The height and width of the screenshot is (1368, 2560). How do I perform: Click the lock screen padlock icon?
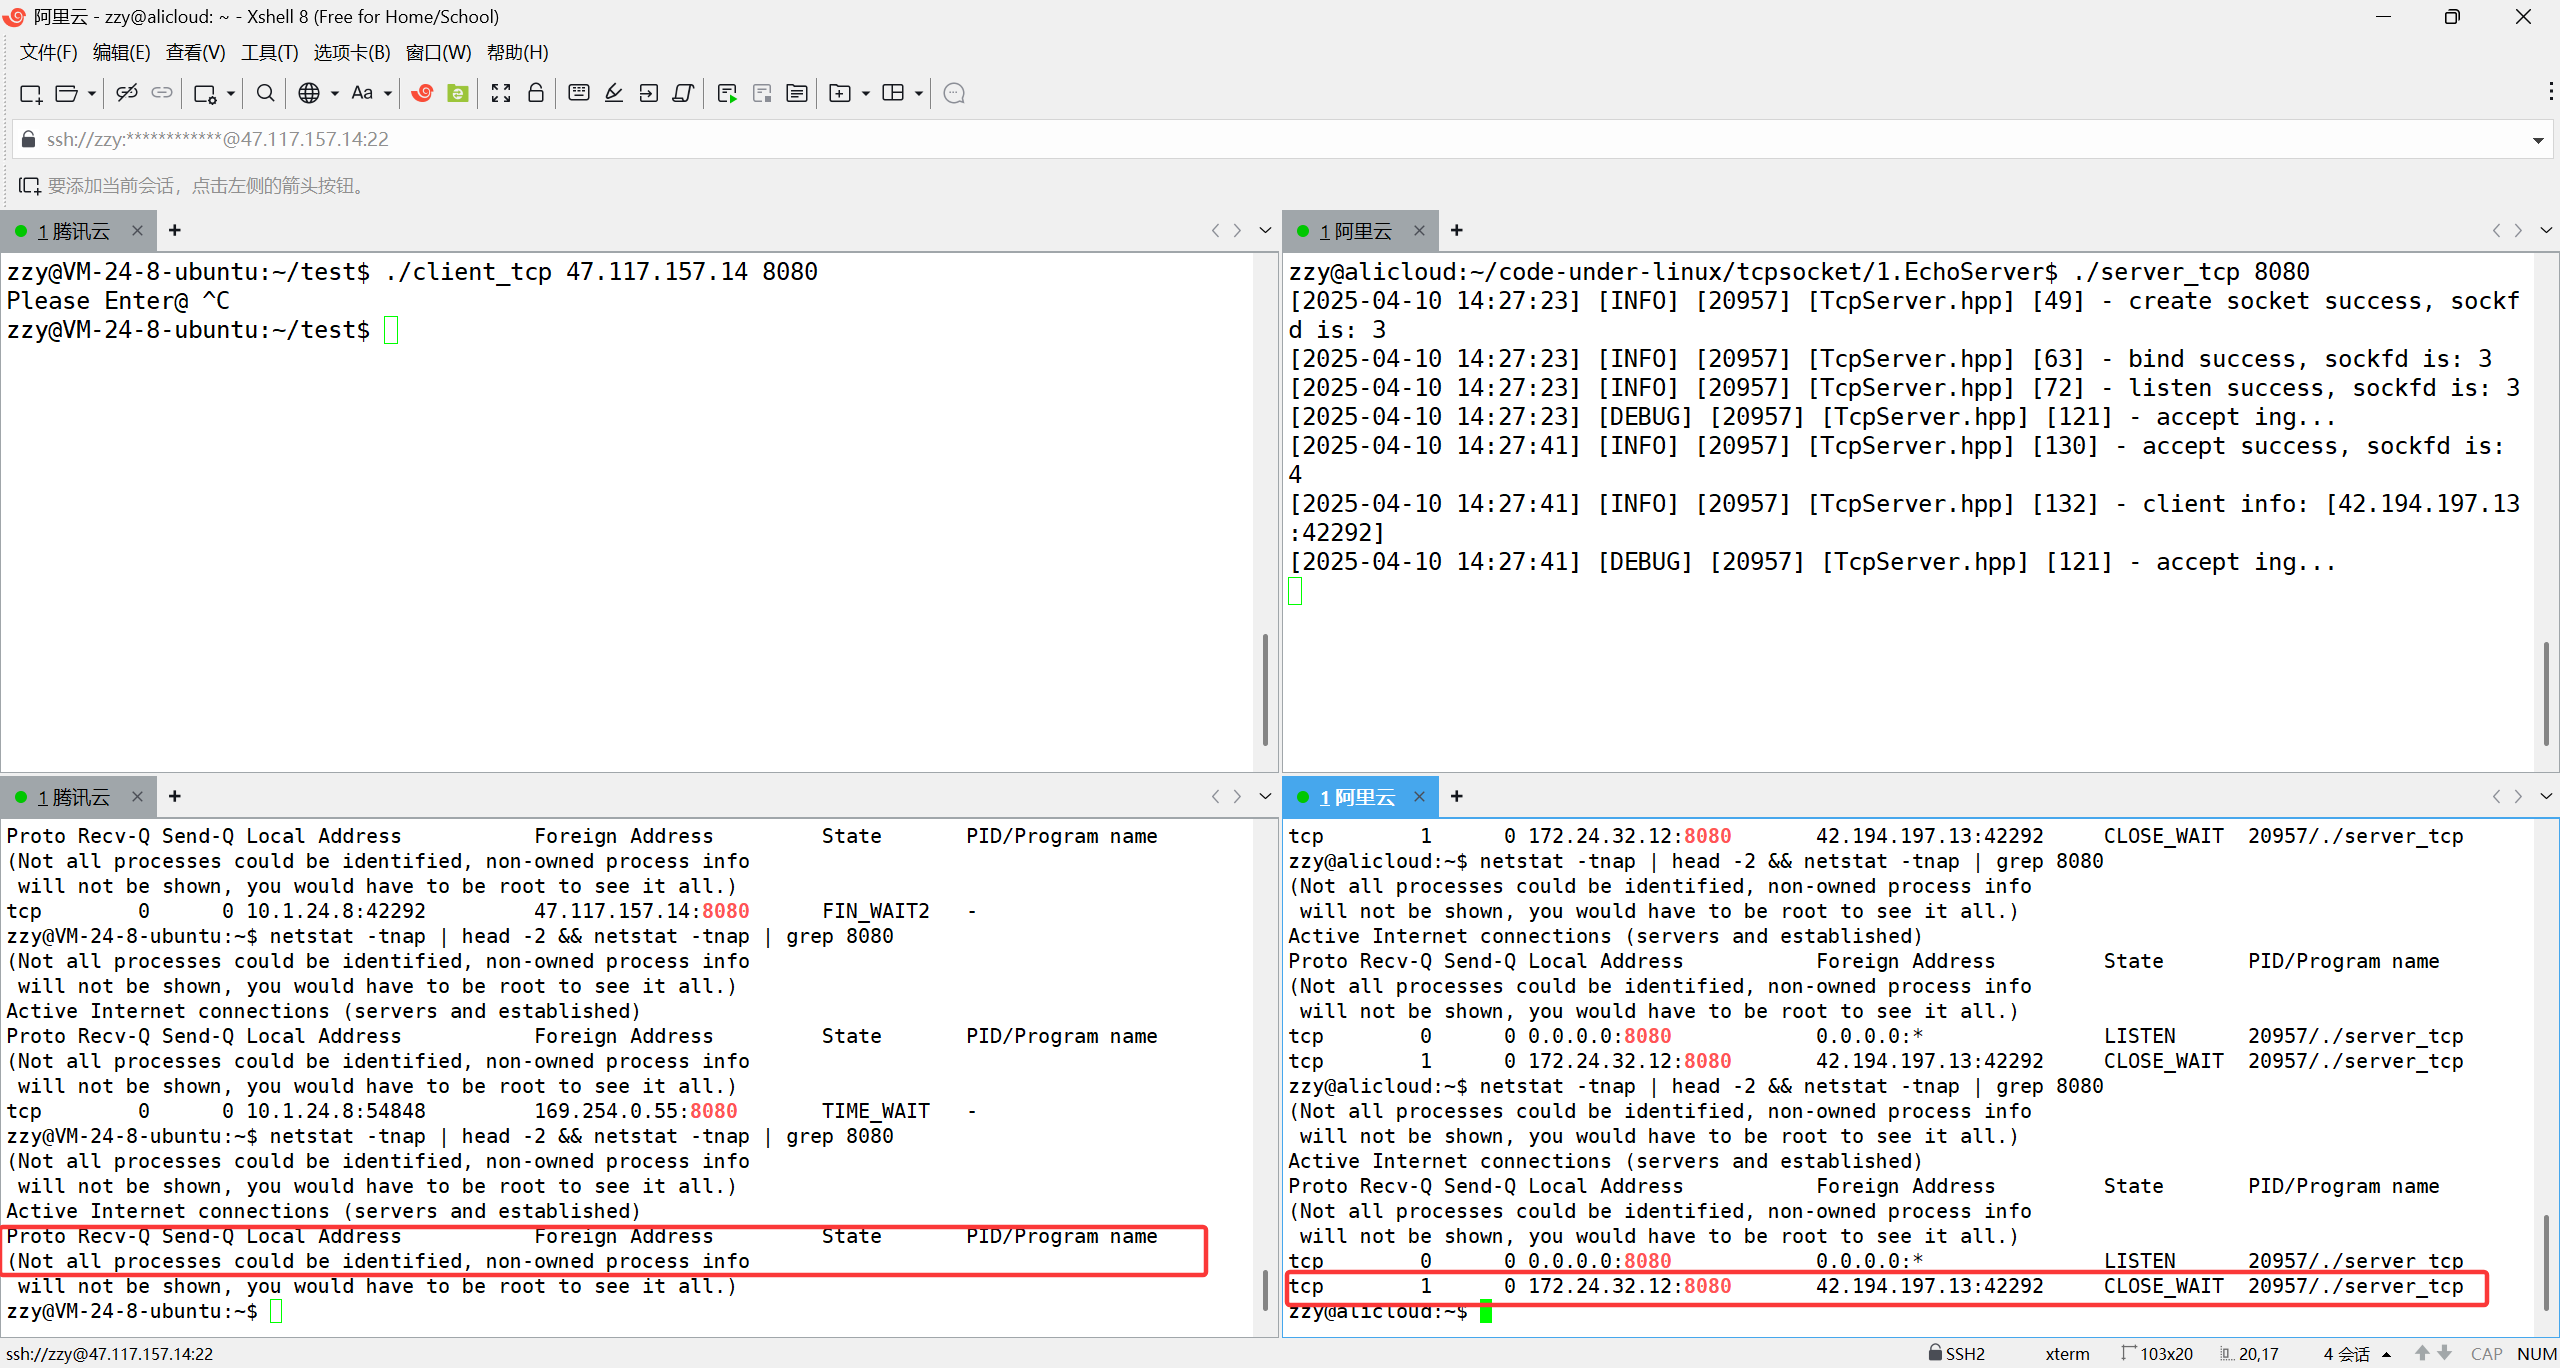pyautogui.click(x=536, y=93)
